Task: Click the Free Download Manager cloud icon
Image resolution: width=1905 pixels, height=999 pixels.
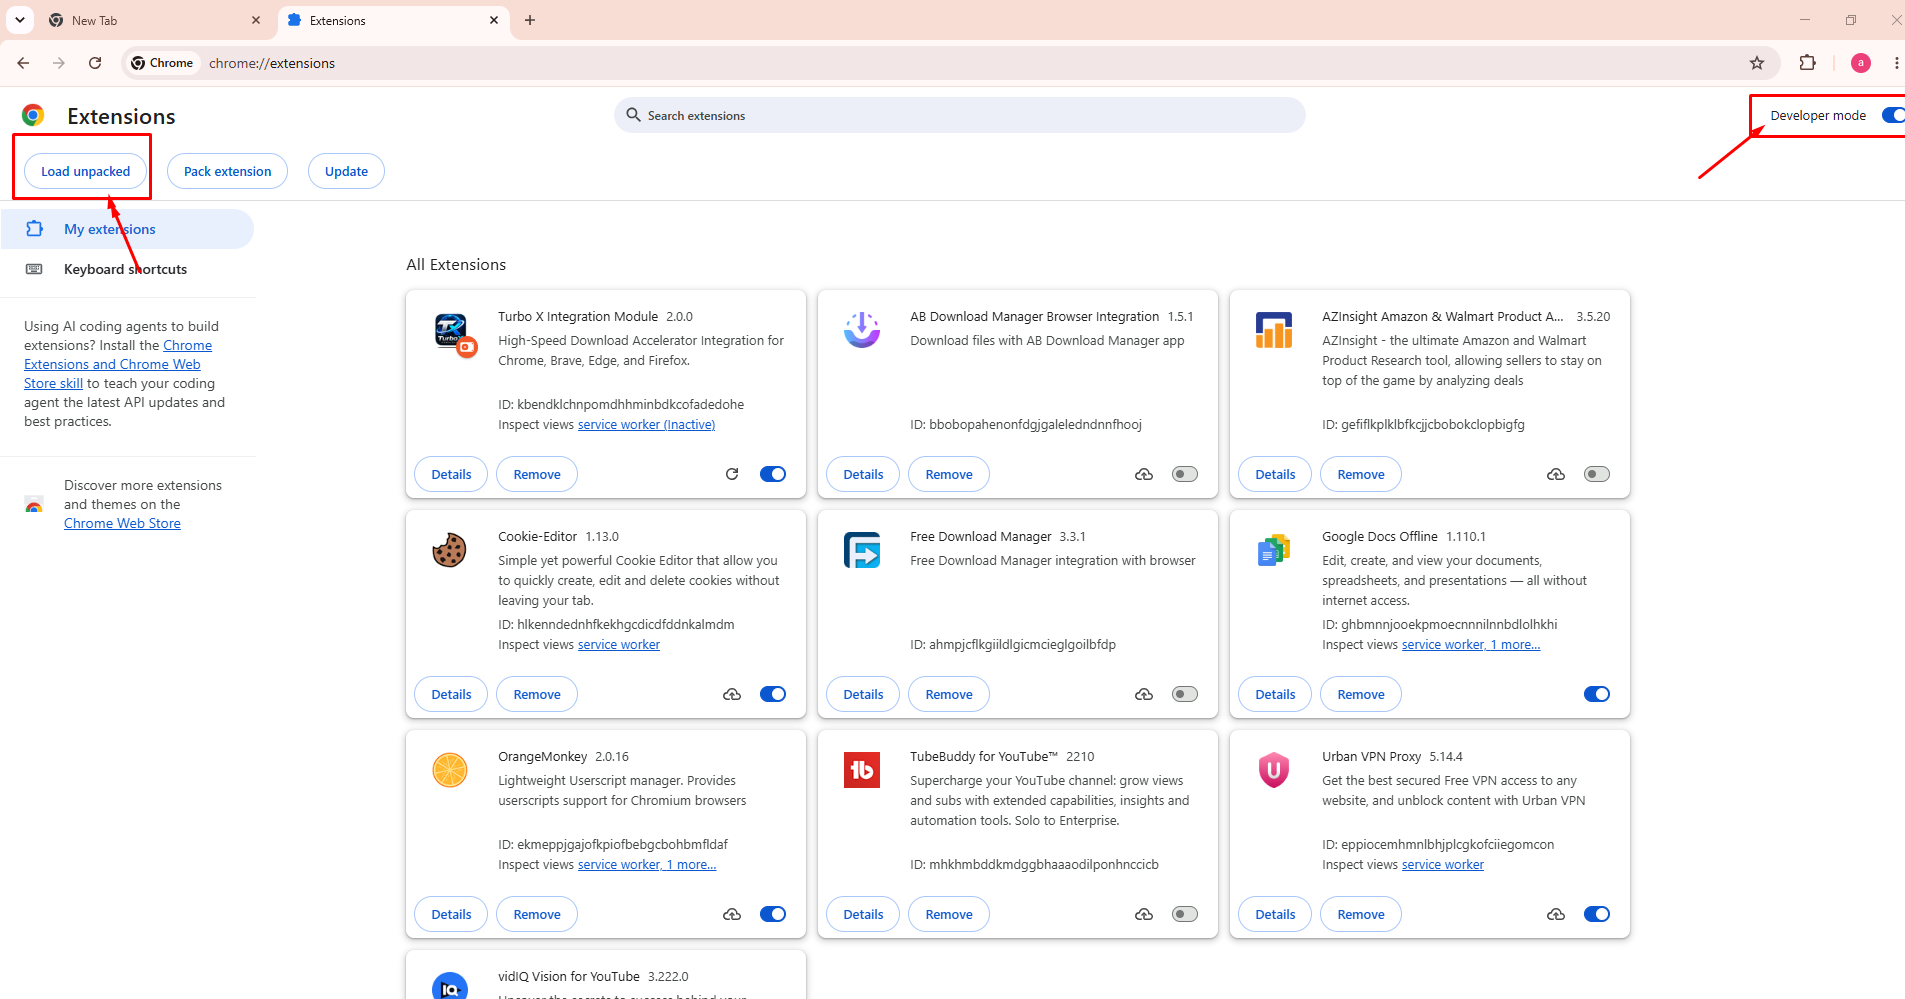Action: pos(1144,694)
